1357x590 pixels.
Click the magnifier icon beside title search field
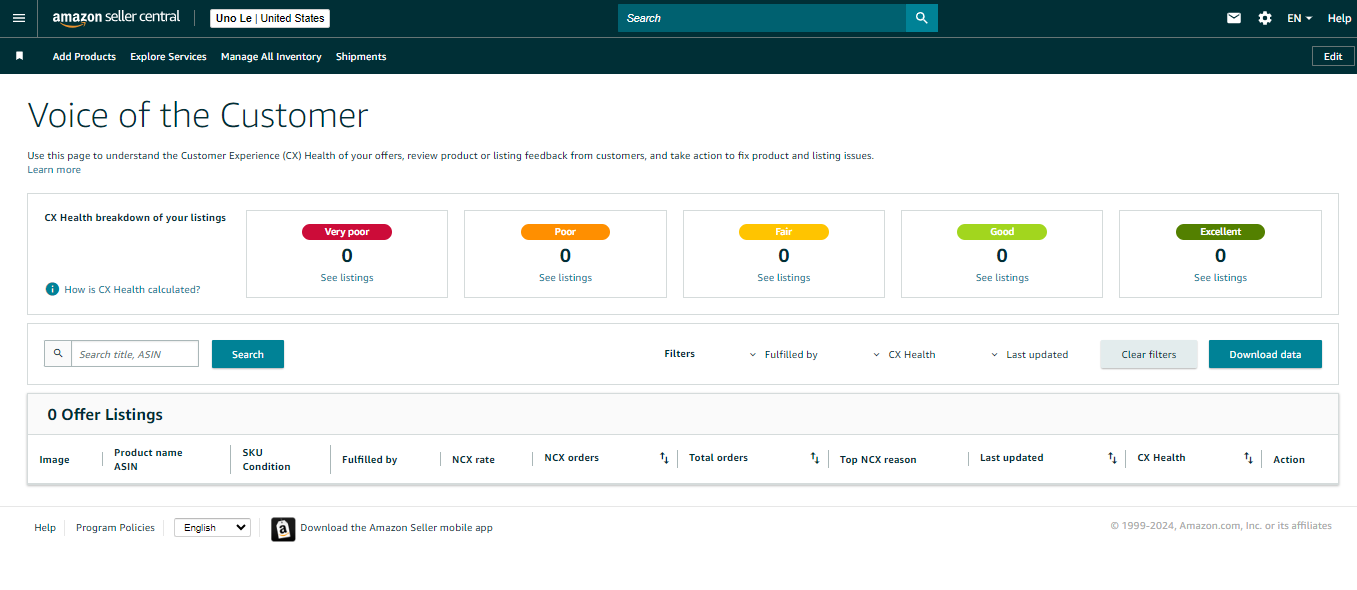tap(58, 354)
